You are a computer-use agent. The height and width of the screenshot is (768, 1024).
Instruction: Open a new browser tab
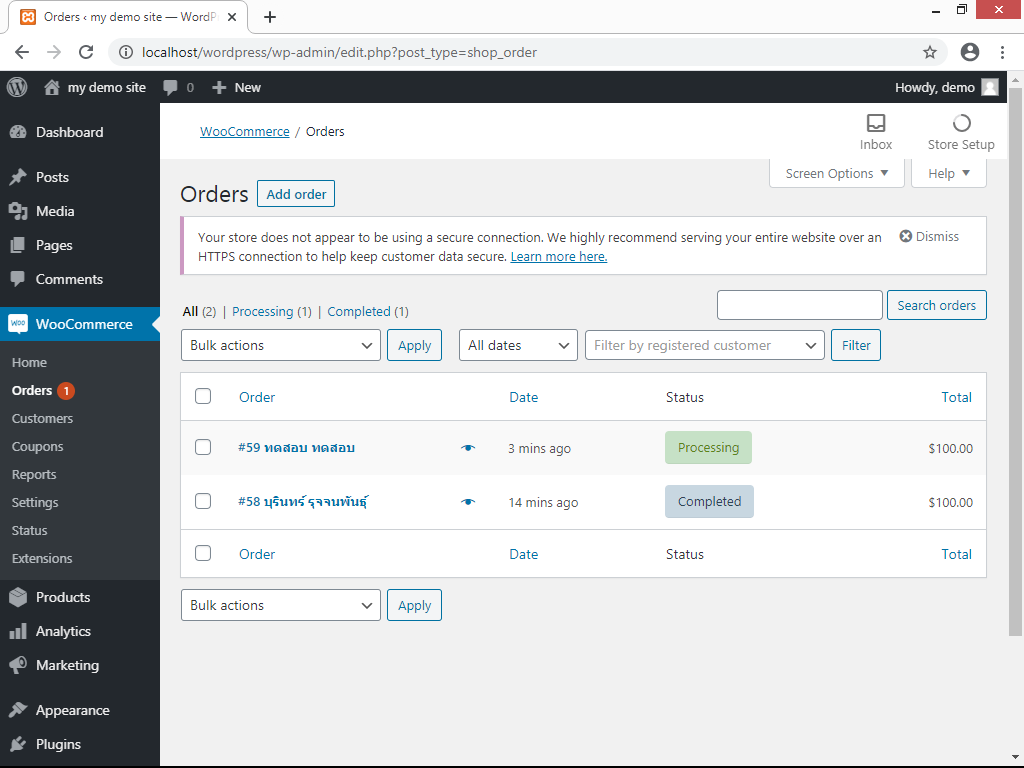point(270,17)
